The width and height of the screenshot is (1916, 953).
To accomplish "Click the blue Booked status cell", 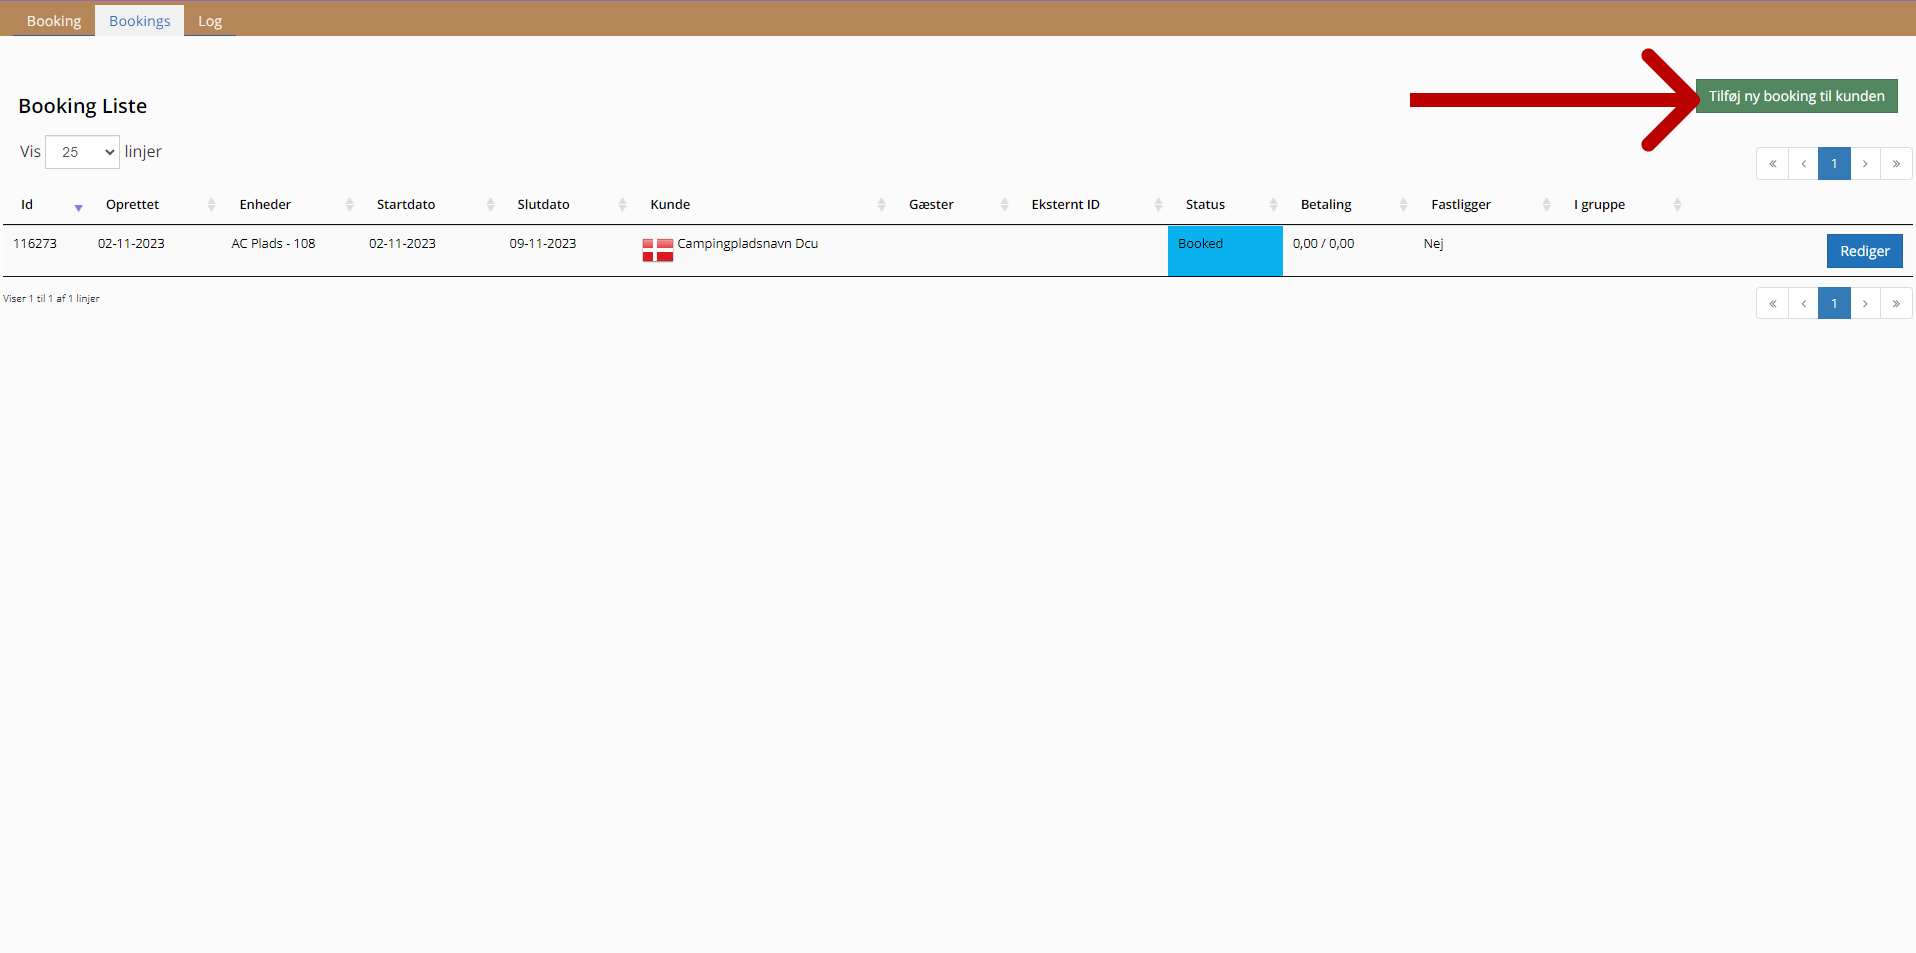I will (1224, 250).
